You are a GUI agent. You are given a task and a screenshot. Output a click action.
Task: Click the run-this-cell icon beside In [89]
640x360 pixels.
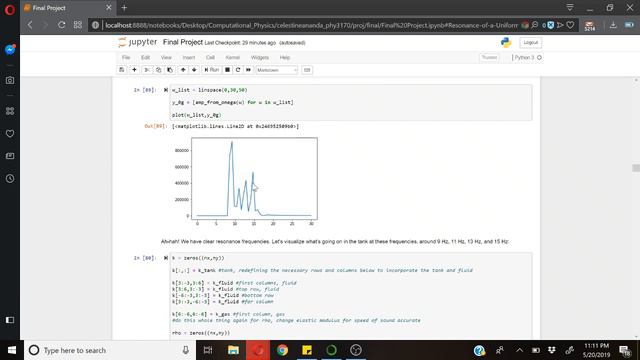[x=166, y=90]
